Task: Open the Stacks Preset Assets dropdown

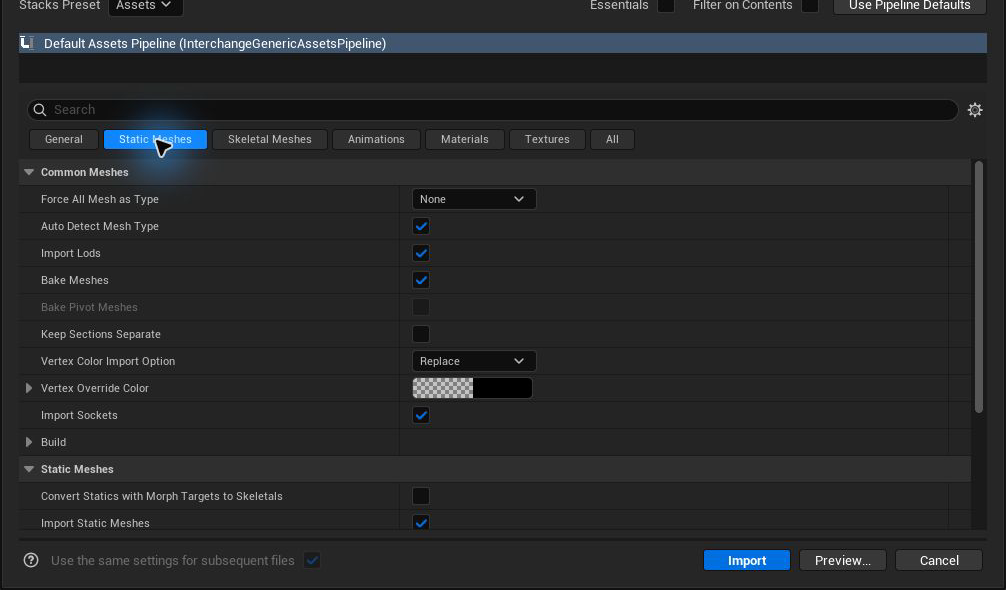Action: point(146,6)
